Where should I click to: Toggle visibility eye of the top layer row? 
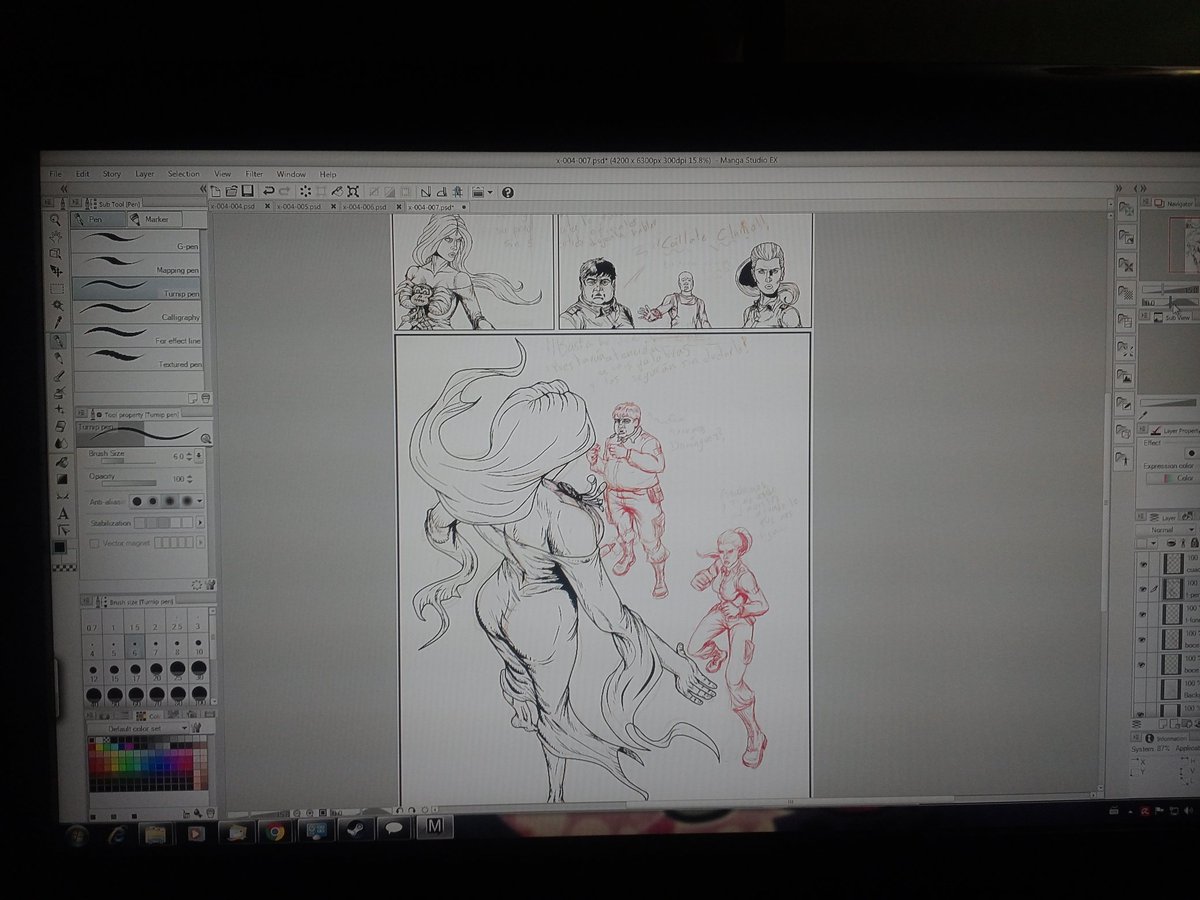click(1142, 565)
